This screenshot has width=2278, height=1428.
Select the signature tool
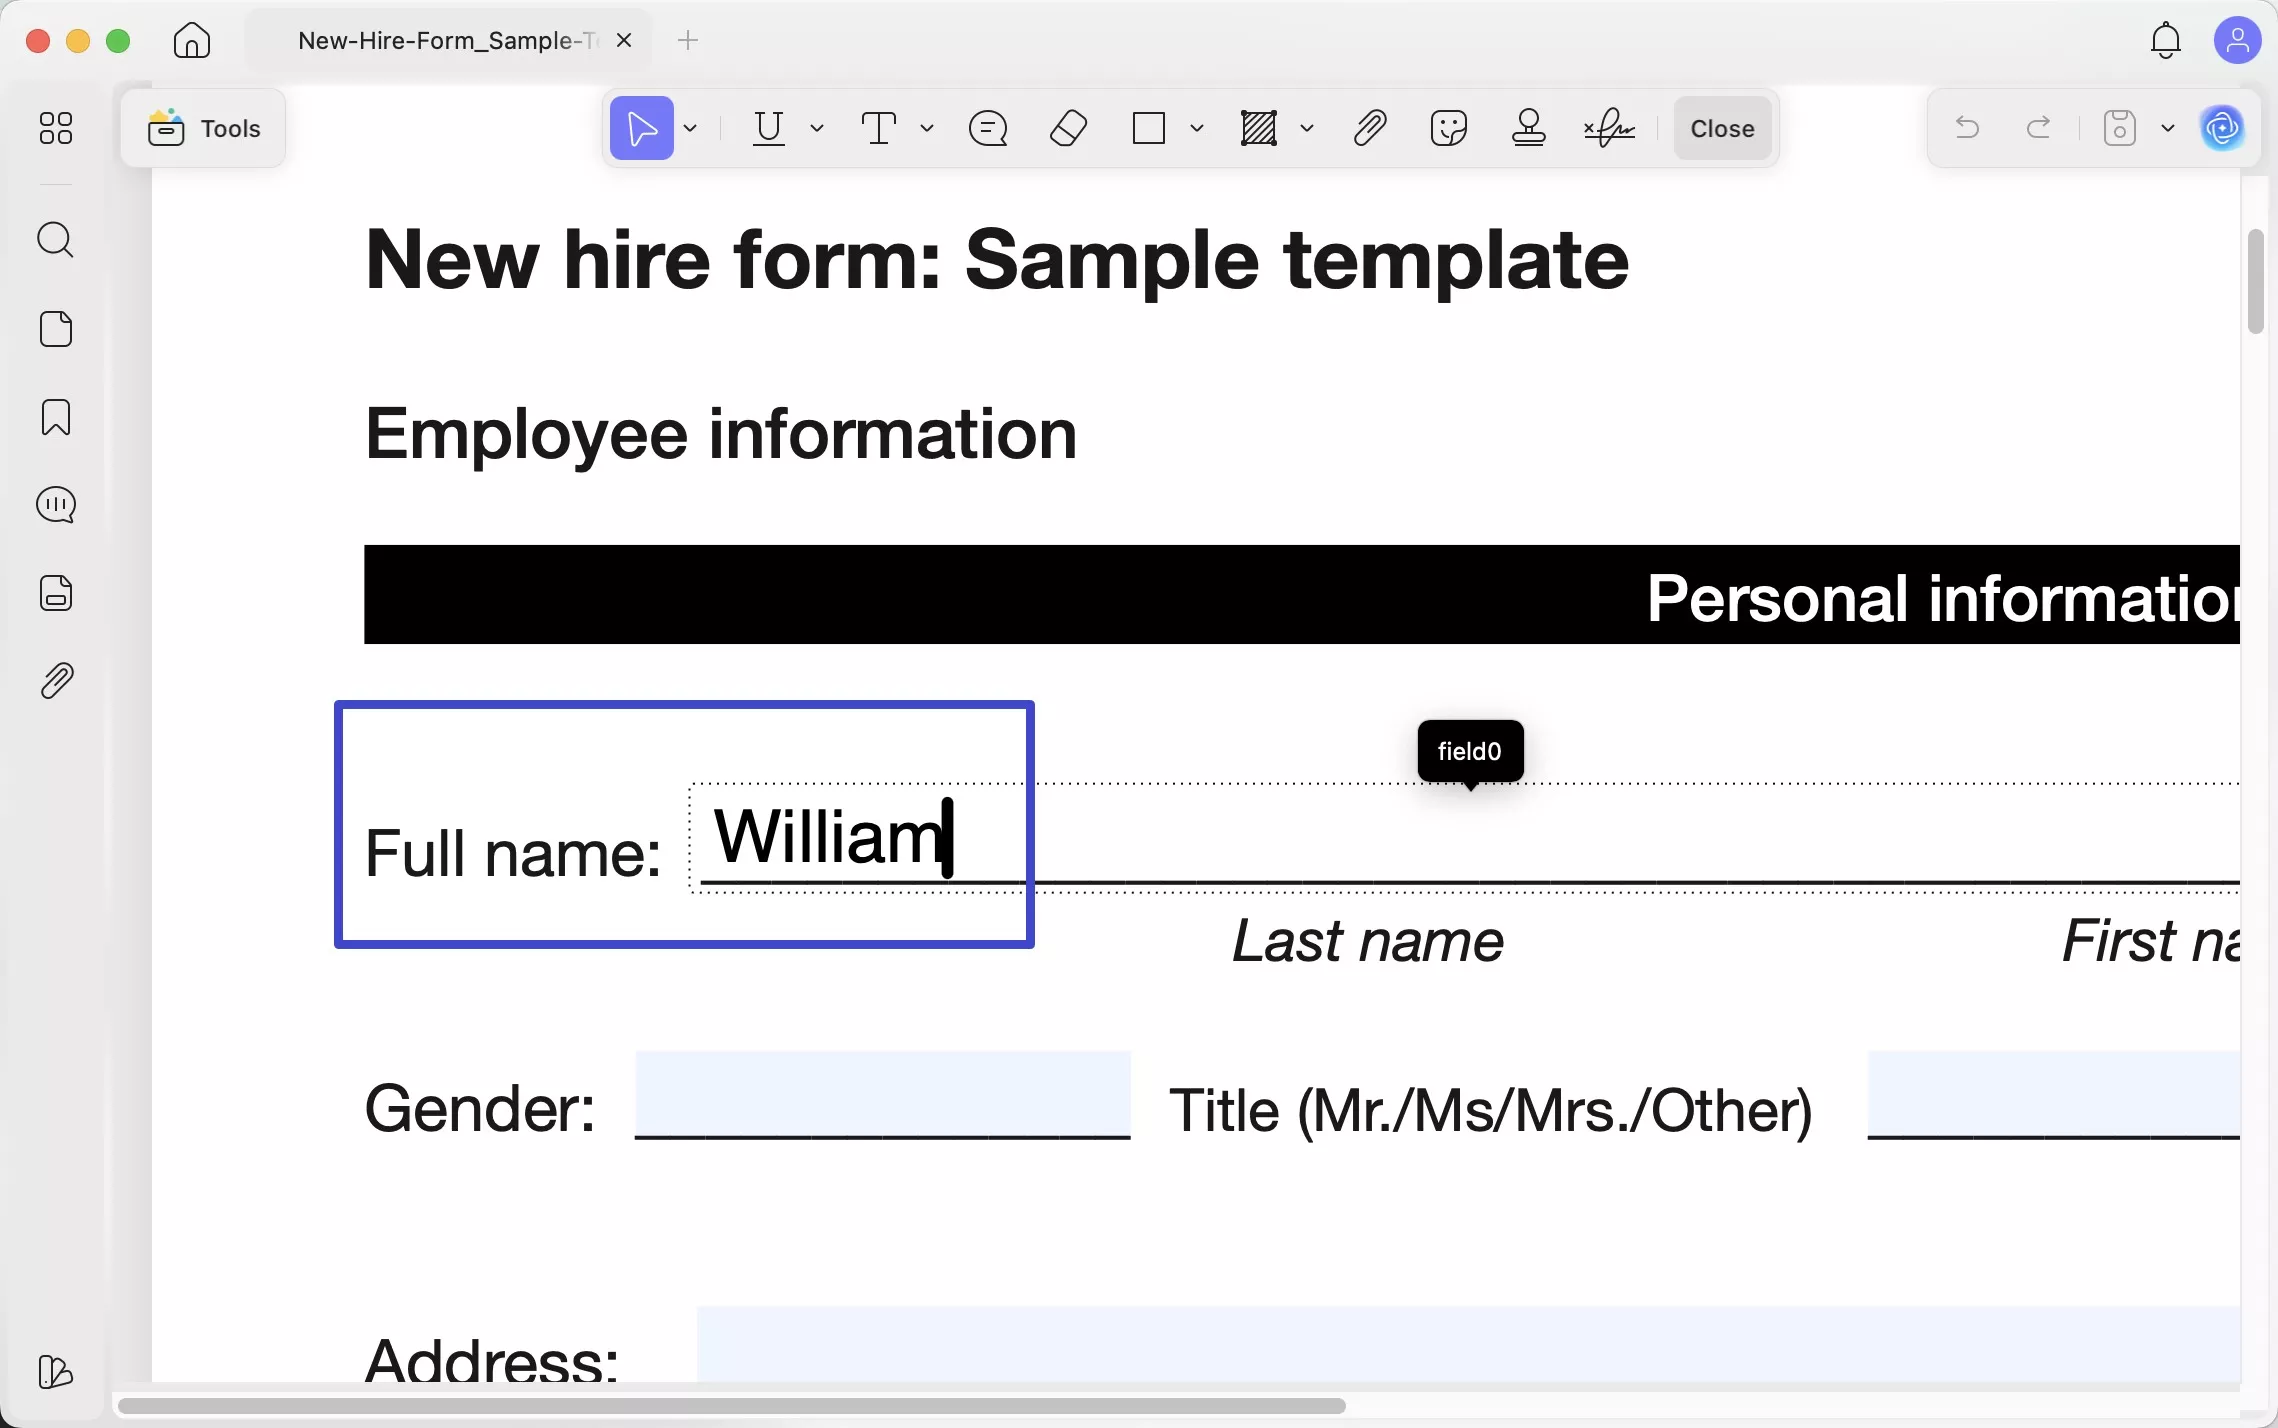pyautogui.click(x=1608, y=128)
